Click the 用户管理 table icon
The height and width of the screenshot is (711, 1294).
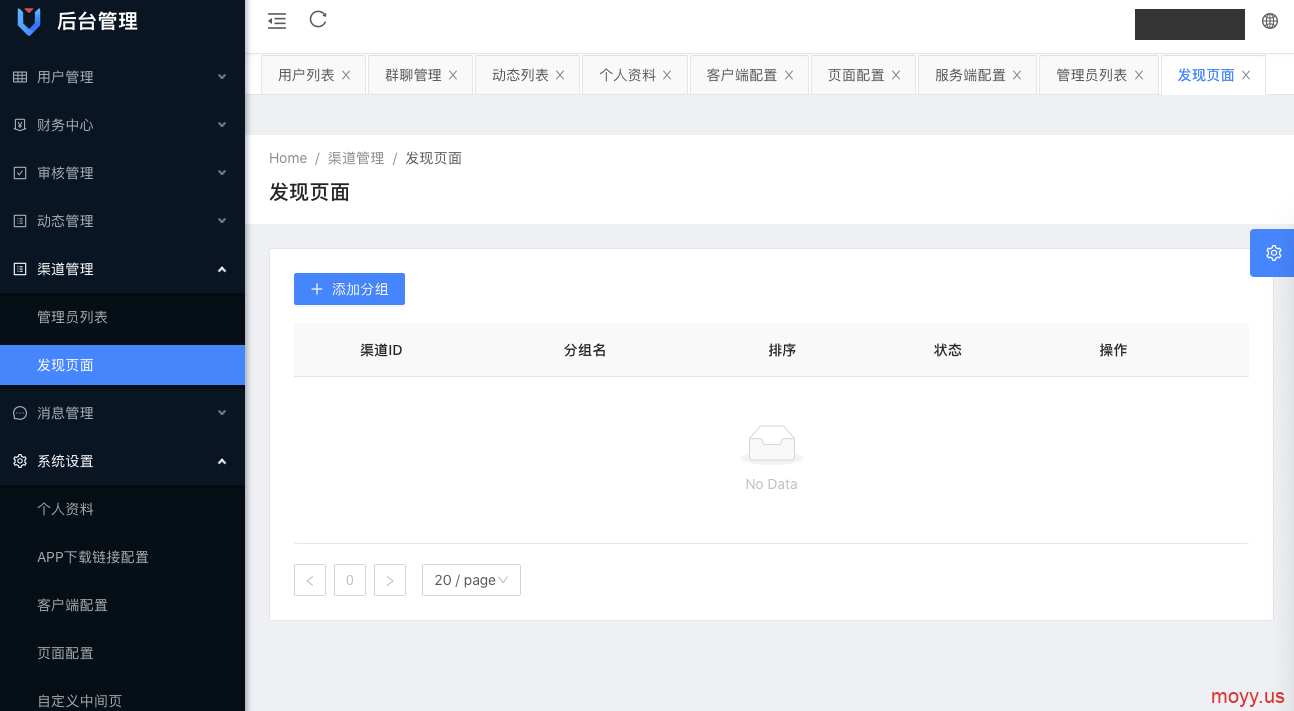coord(20,77)
